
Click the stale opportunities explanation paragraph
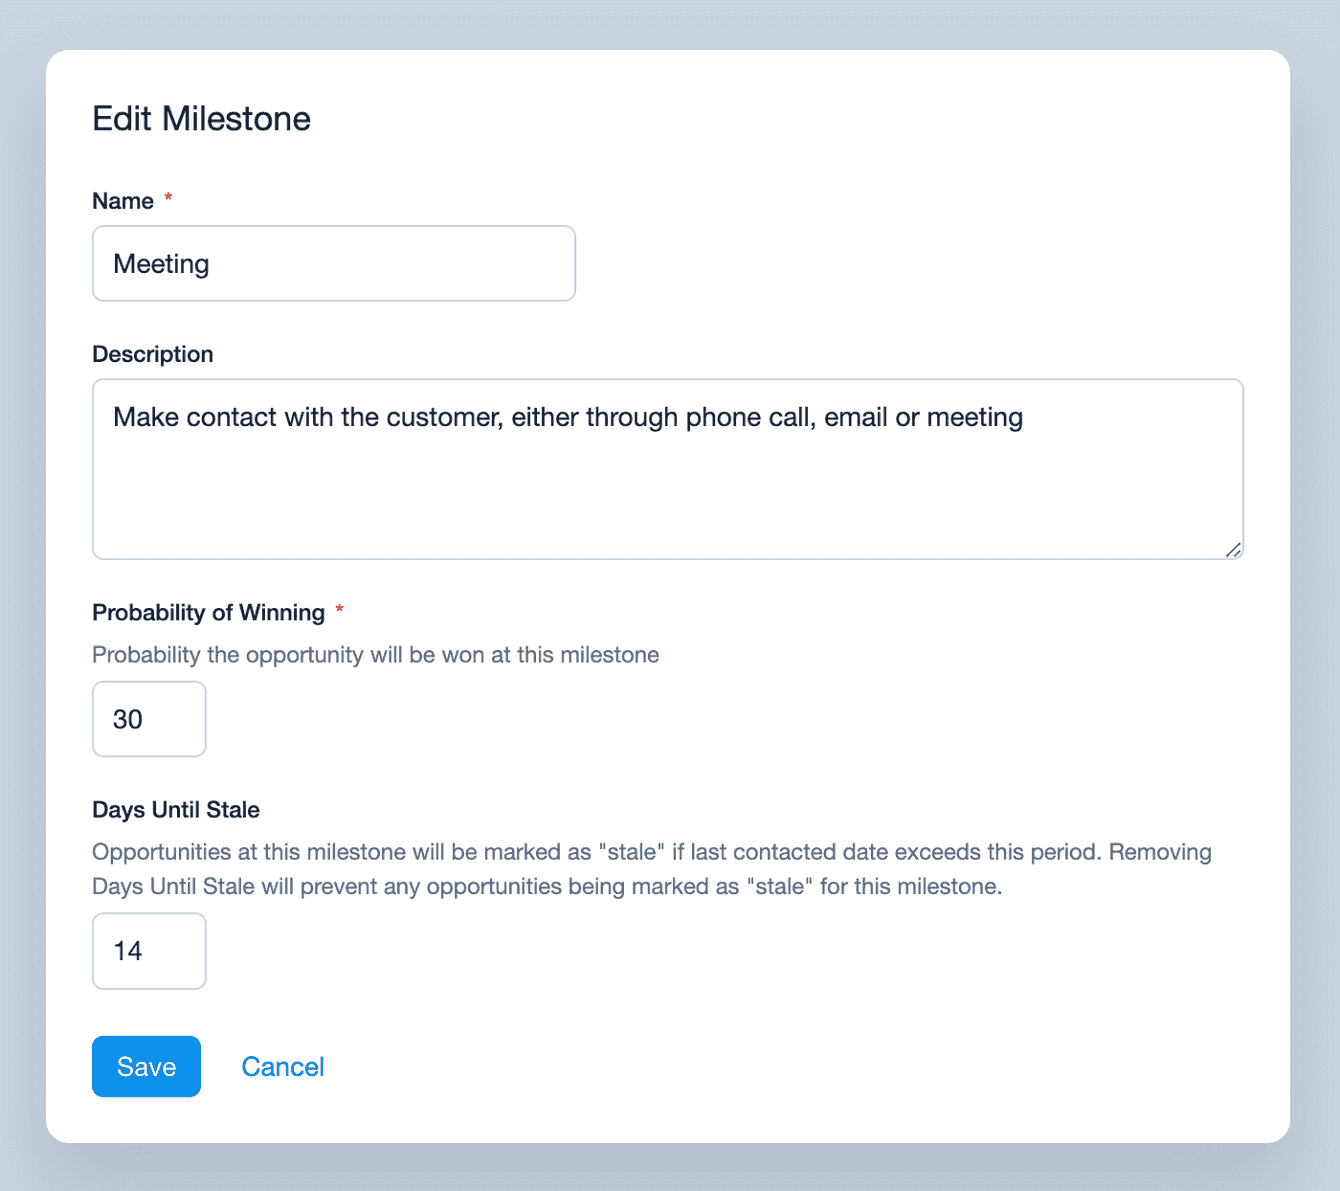click(x=652, y=869)
